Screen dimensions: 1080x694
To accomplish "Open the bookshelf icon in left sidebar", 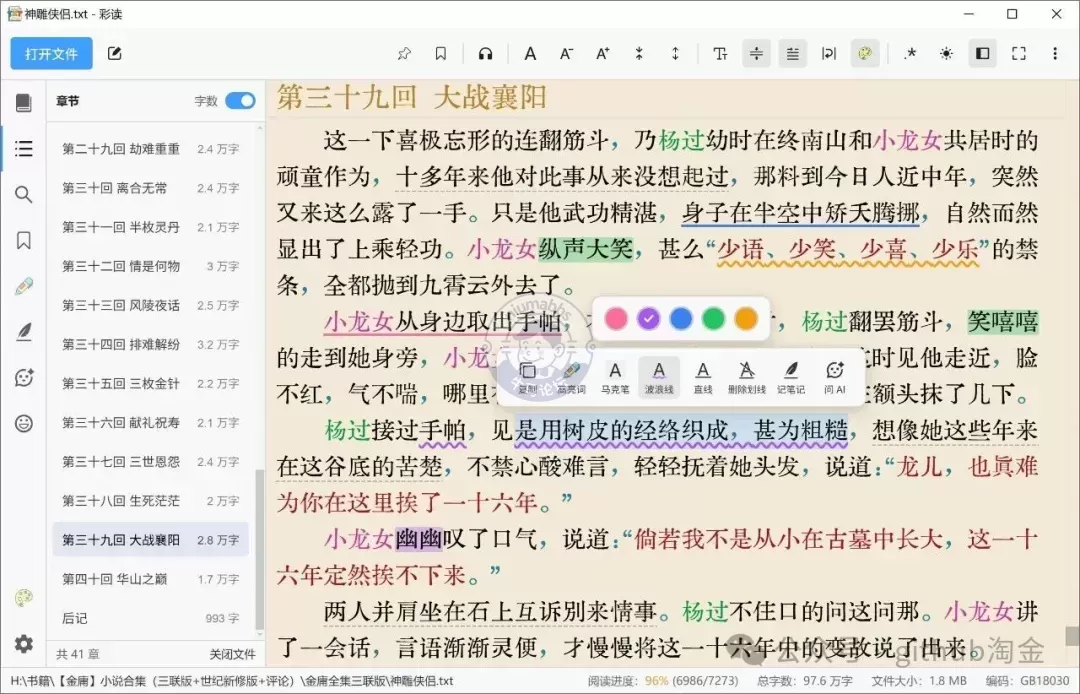I will coord(23,103).
